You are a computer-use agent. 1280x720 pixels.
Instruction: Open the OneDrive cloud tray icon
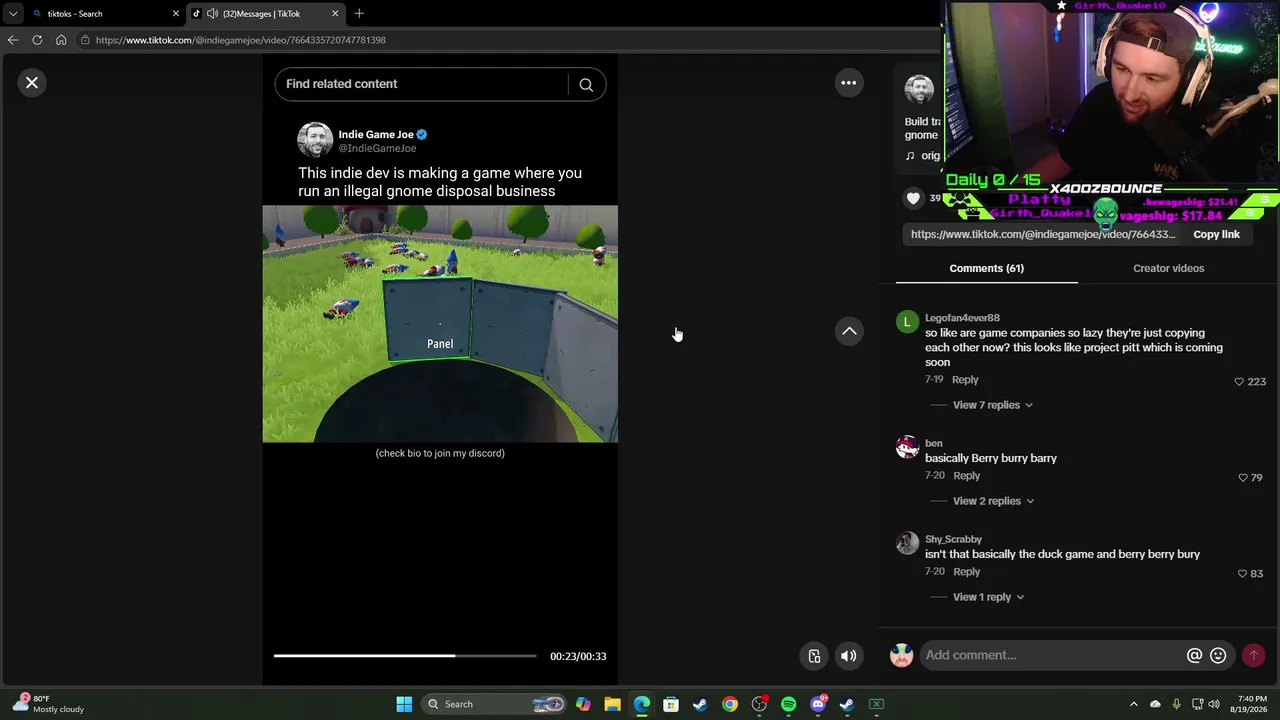click(x=1155, y=704)
